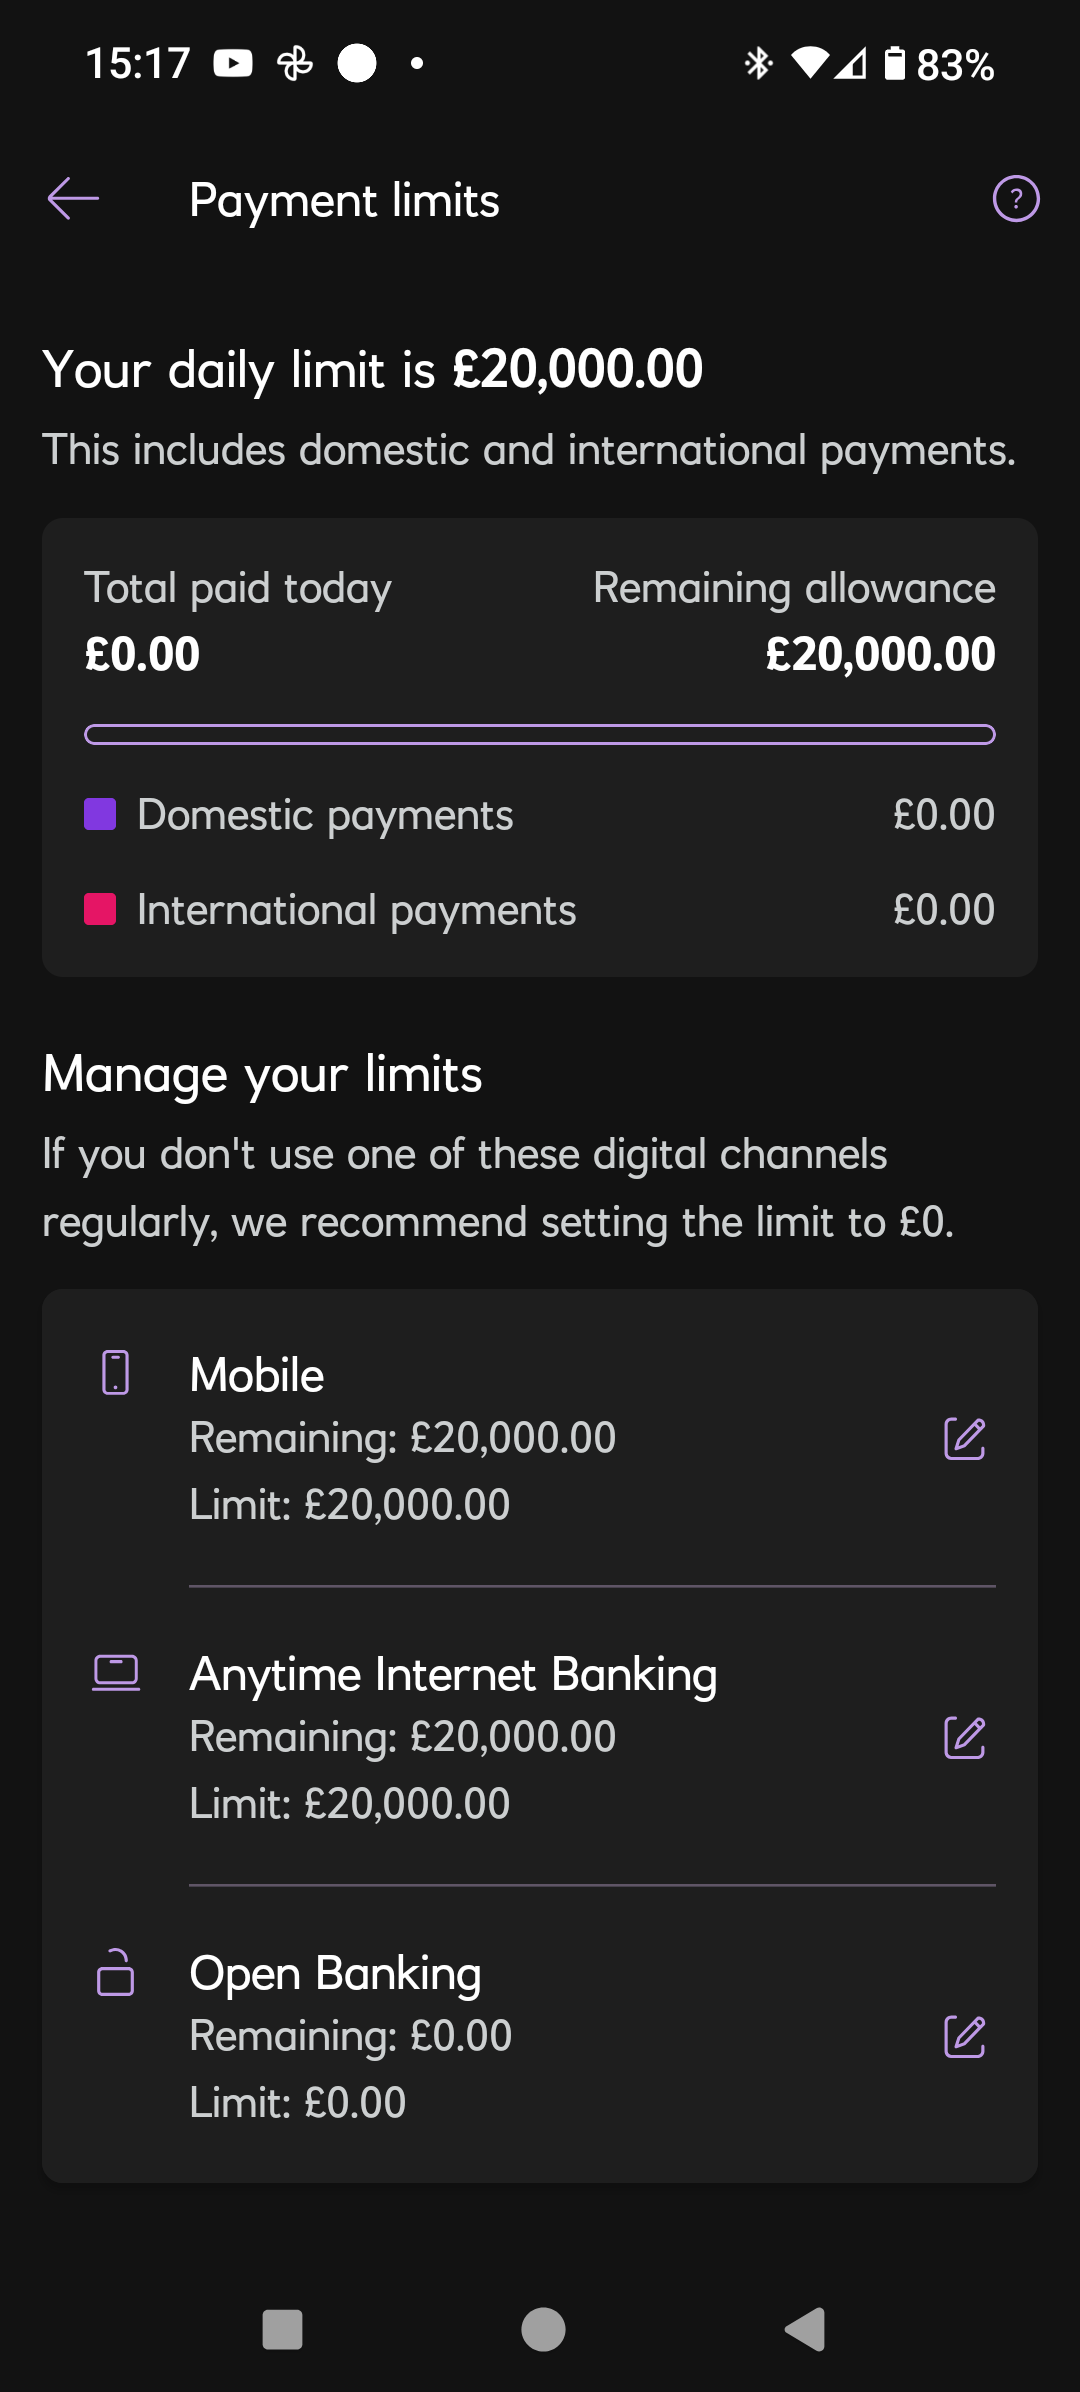
Task: Select the Anytime Internet Banking title
Action: [x=453, y=1674]
